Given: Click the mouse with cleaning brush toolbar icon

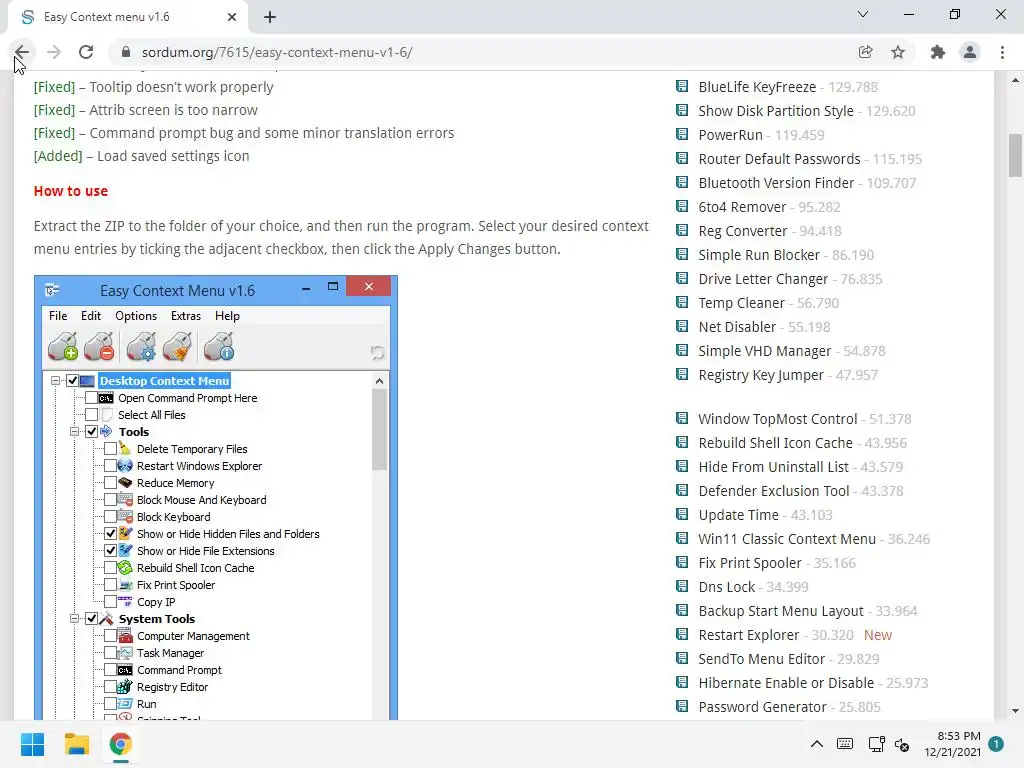Looking at the screenshot, I should 178,346.
